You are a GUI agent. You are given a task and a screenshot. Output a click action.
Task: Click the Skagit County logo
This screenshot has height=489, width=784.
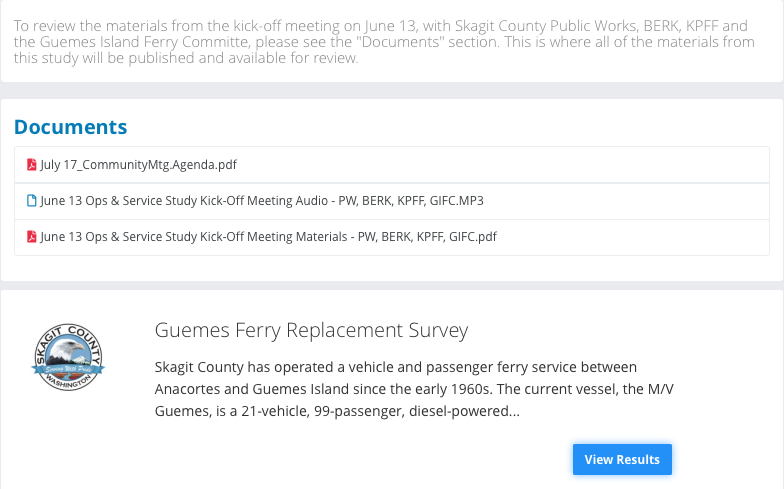[x=68, y=360]
